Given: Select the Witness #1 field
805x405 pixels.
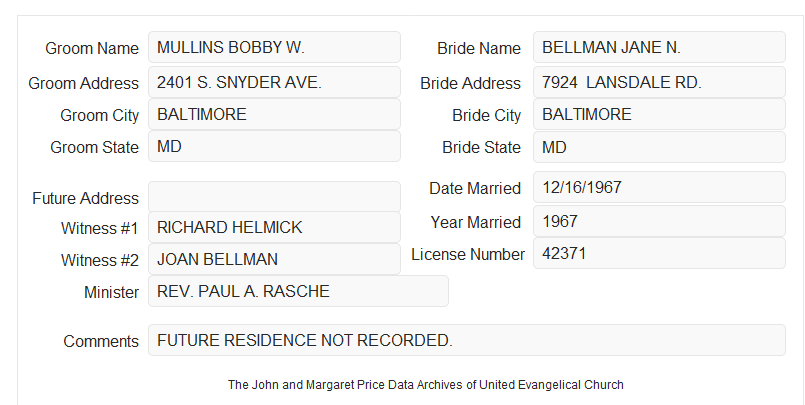Looking at the screenshot, I should 274,227.
